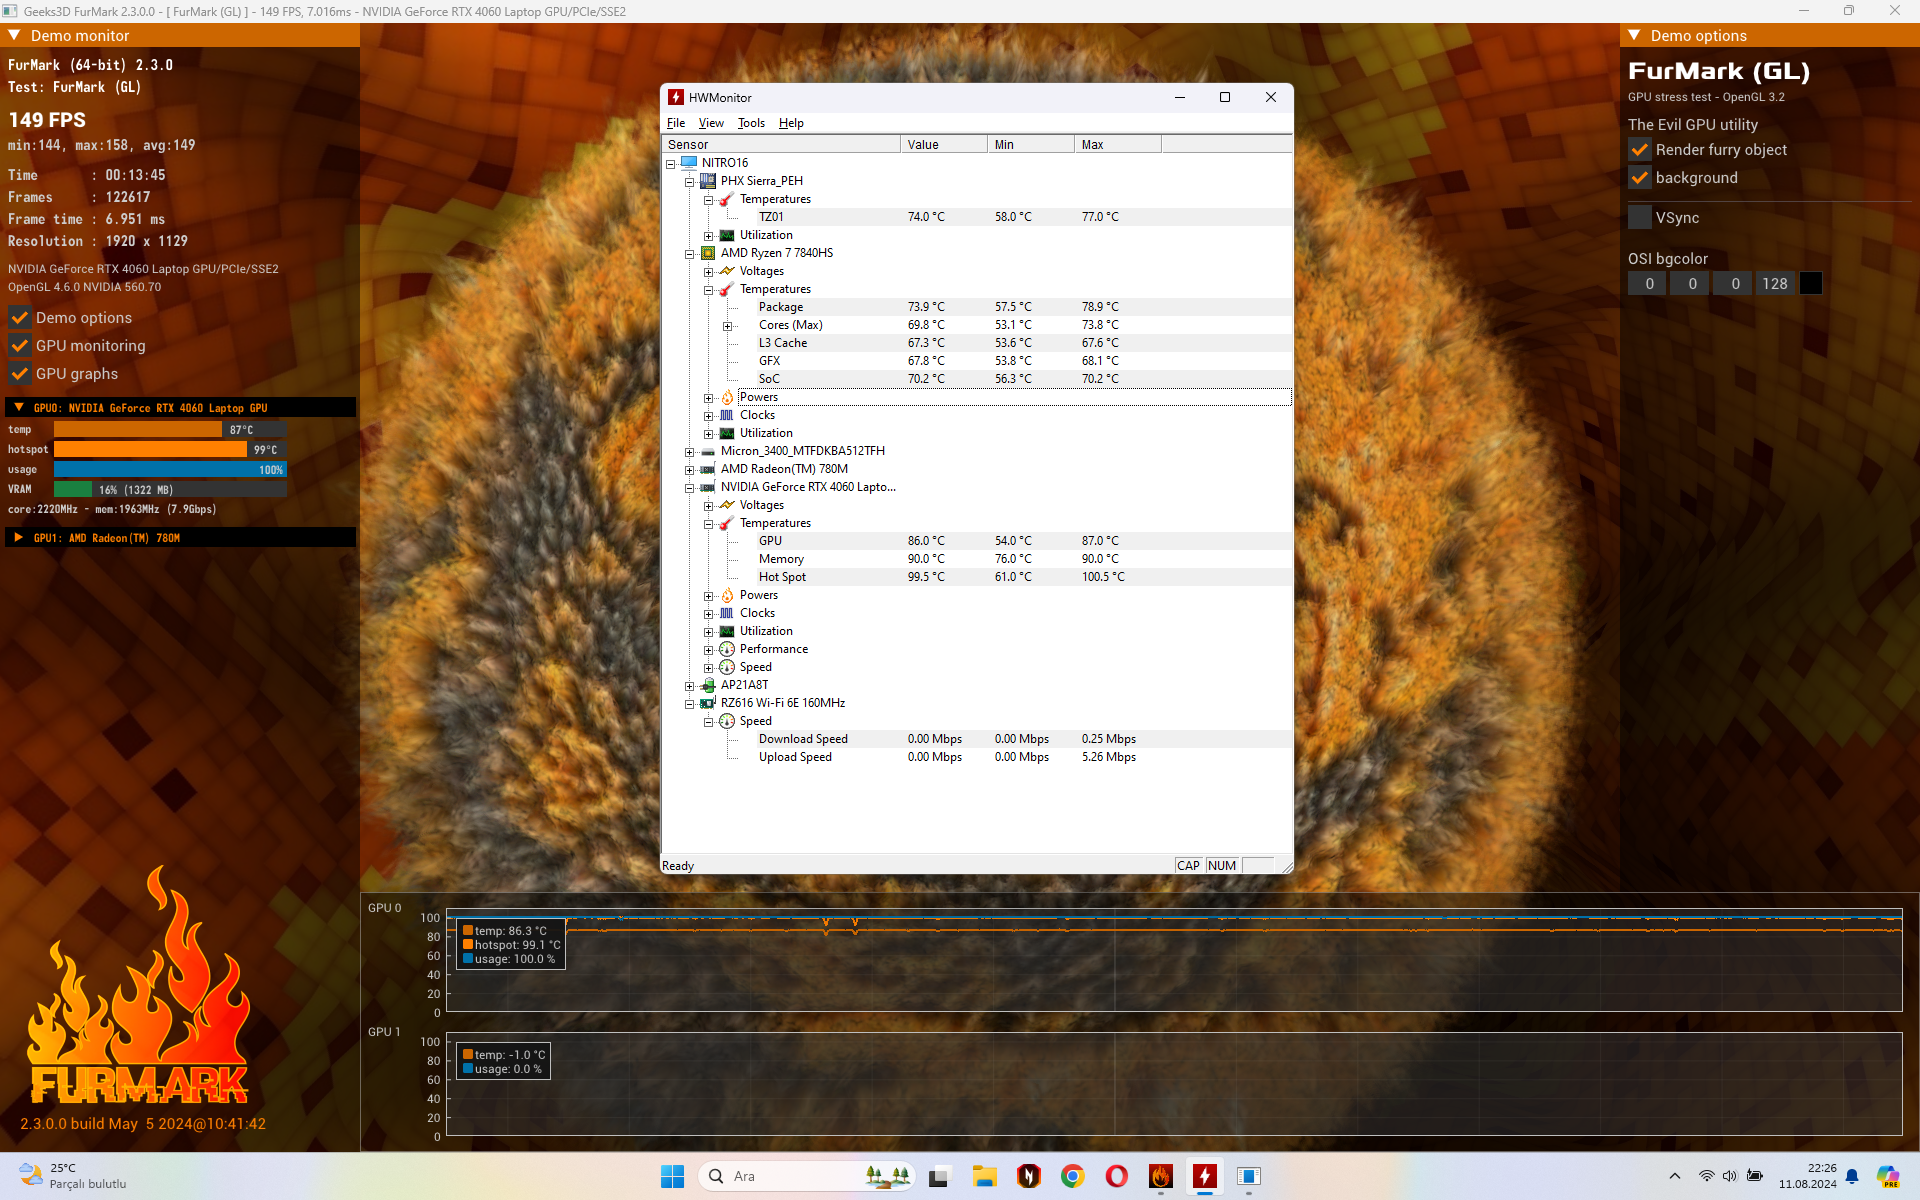
Task: Click the Max column header
Action: click(1117, 145)
